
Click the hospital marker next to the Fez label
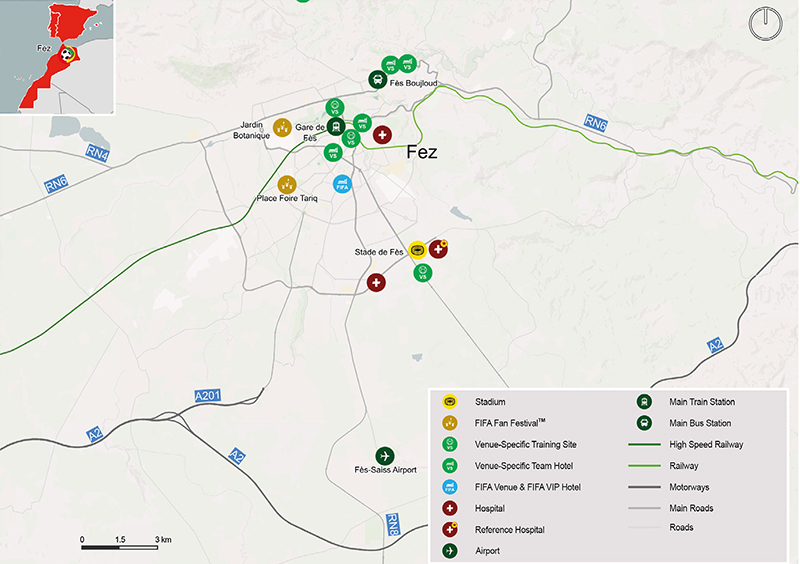coord(382,135)
